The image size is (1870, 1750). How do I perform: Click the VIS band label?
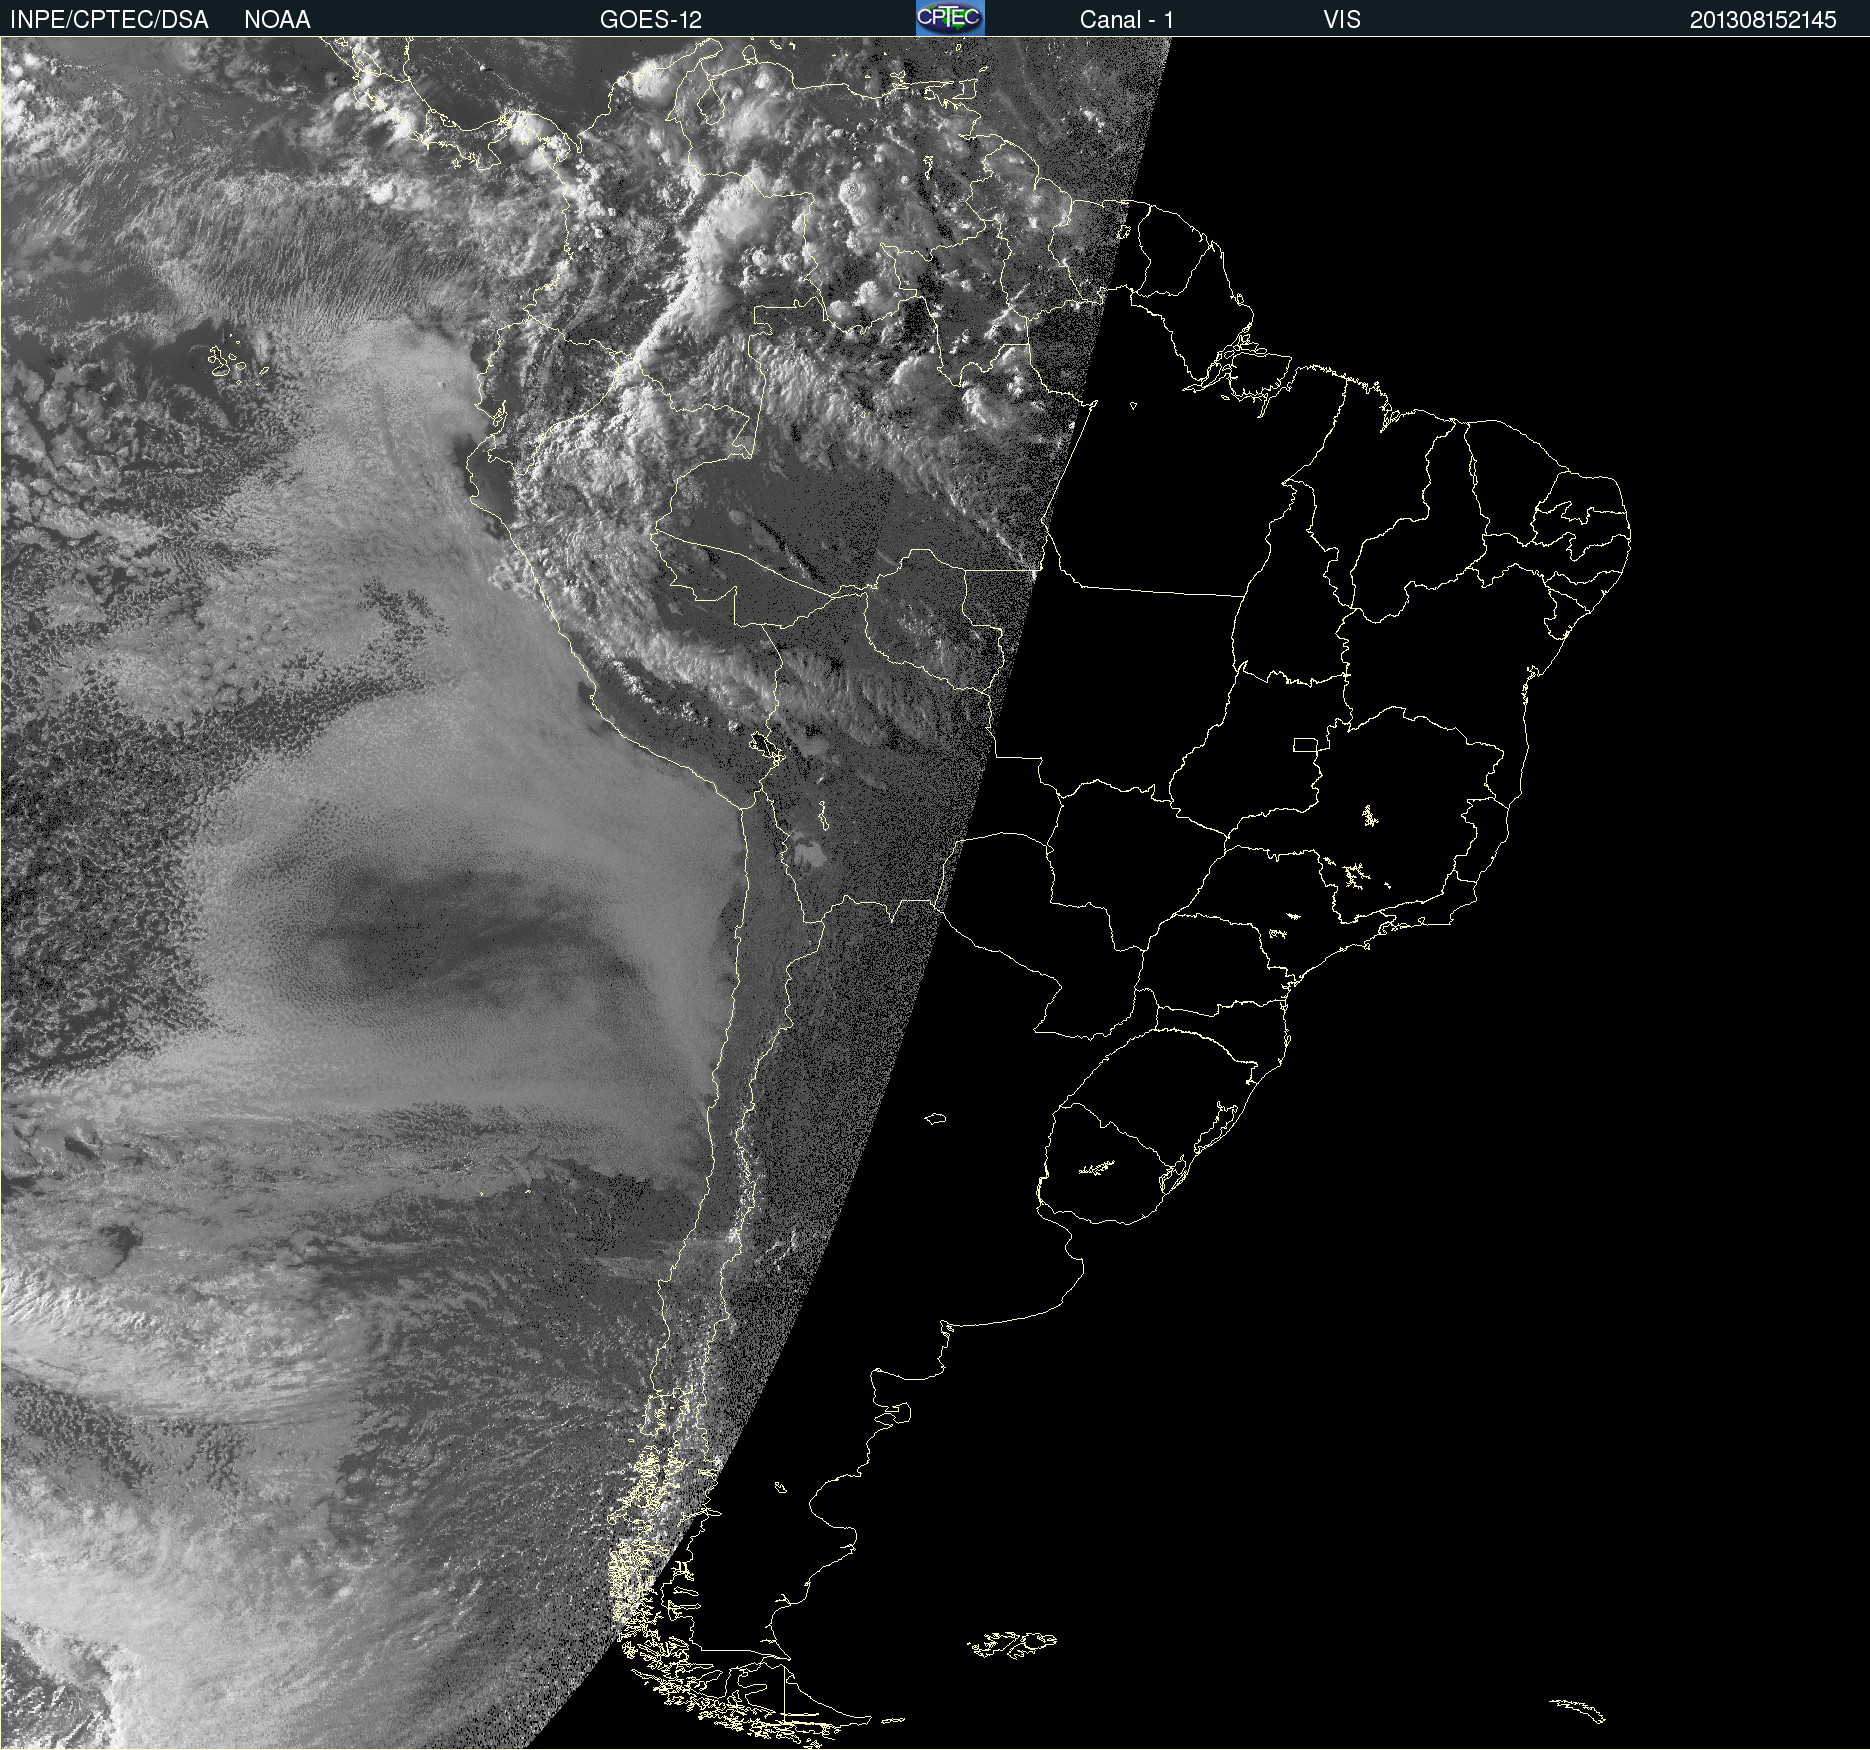(1342, 20)
